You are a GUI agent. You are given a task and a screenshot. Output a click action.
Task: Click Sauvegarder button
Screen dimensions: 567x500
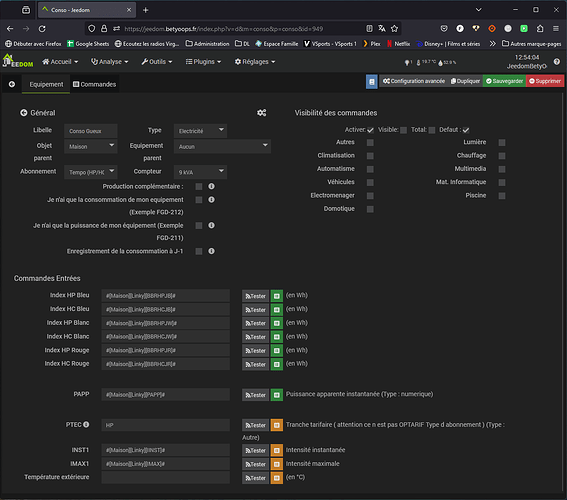coord(504,81)
